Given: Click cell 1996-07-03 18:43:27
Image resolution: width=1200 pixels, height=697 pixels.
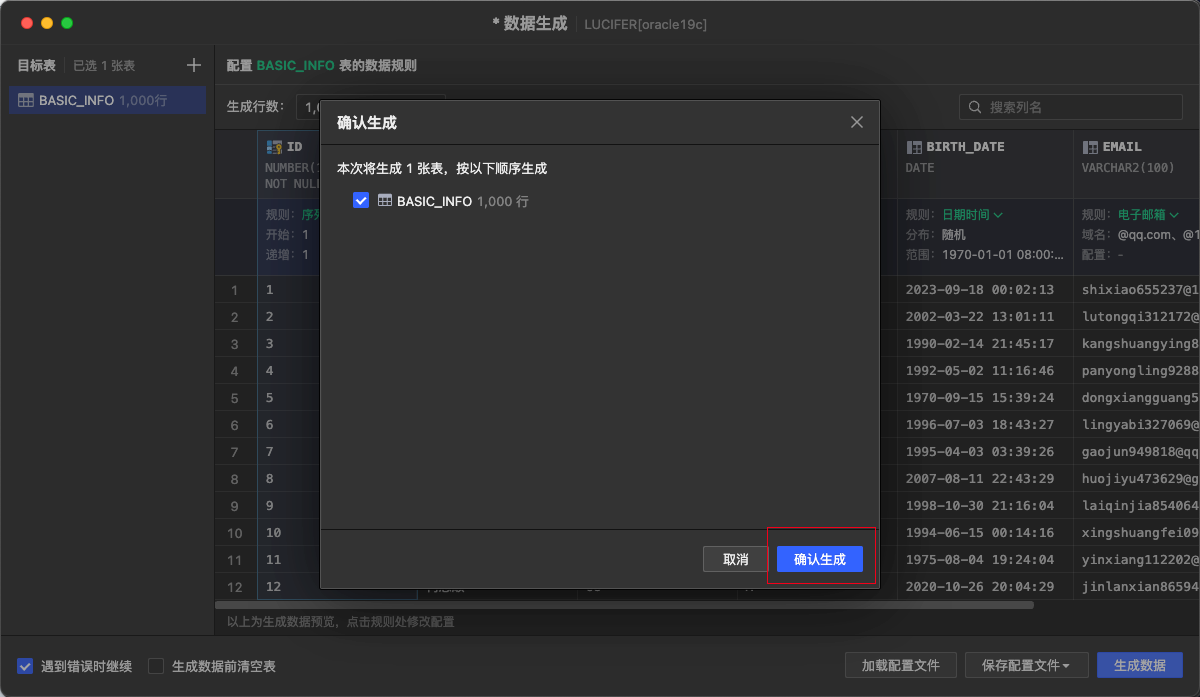Looking at the screenshot, I should pyautogui.click(x=985, y=425).
